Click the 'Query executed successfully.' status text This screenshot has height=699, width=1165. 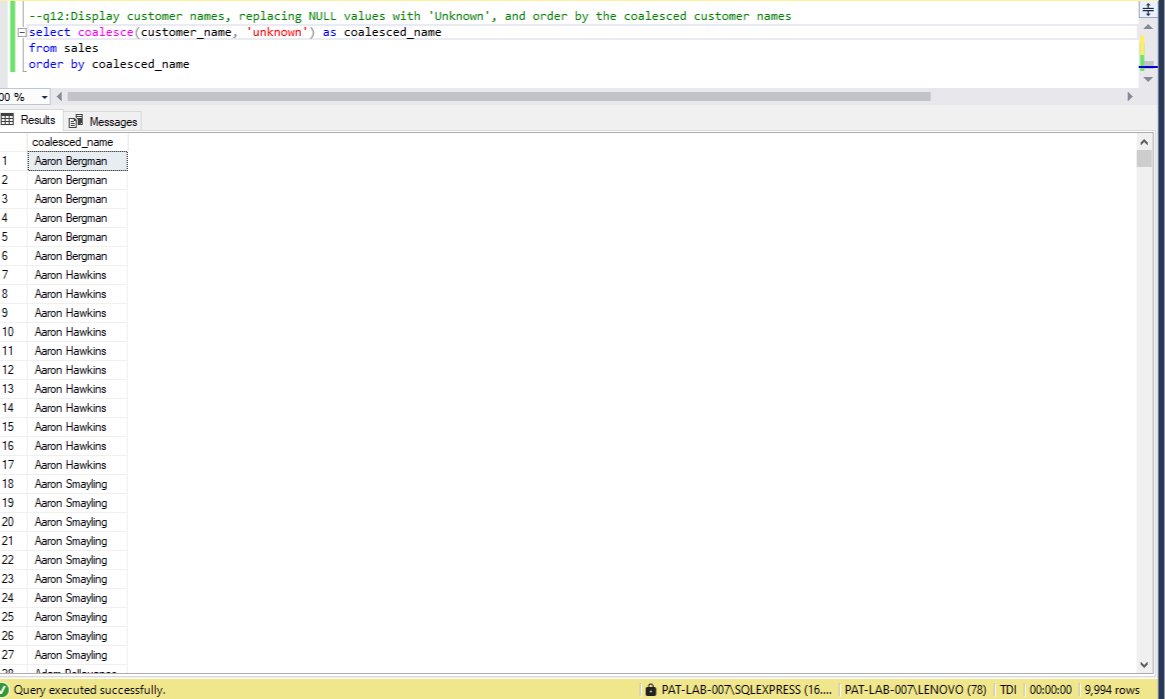click(89, 690)
